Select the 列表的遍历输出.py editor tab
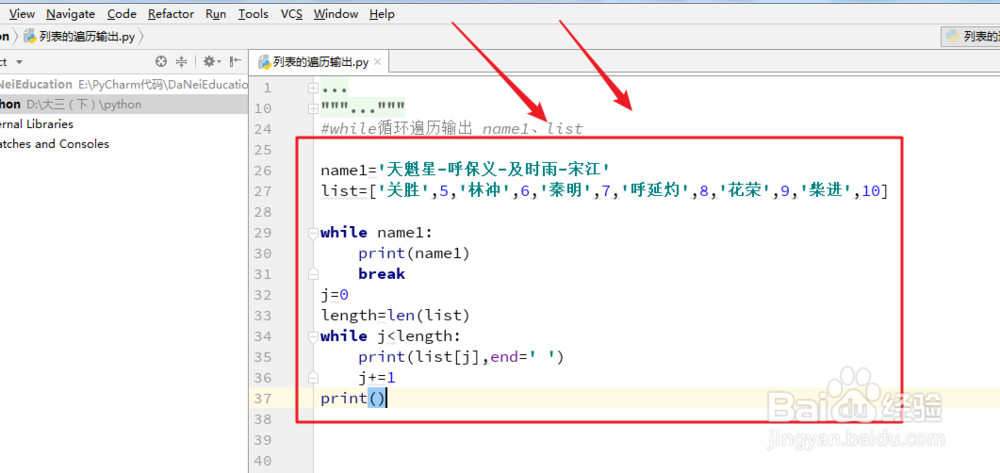The image size is (1000, 473). pyautogui.click(x=319, y=62)
